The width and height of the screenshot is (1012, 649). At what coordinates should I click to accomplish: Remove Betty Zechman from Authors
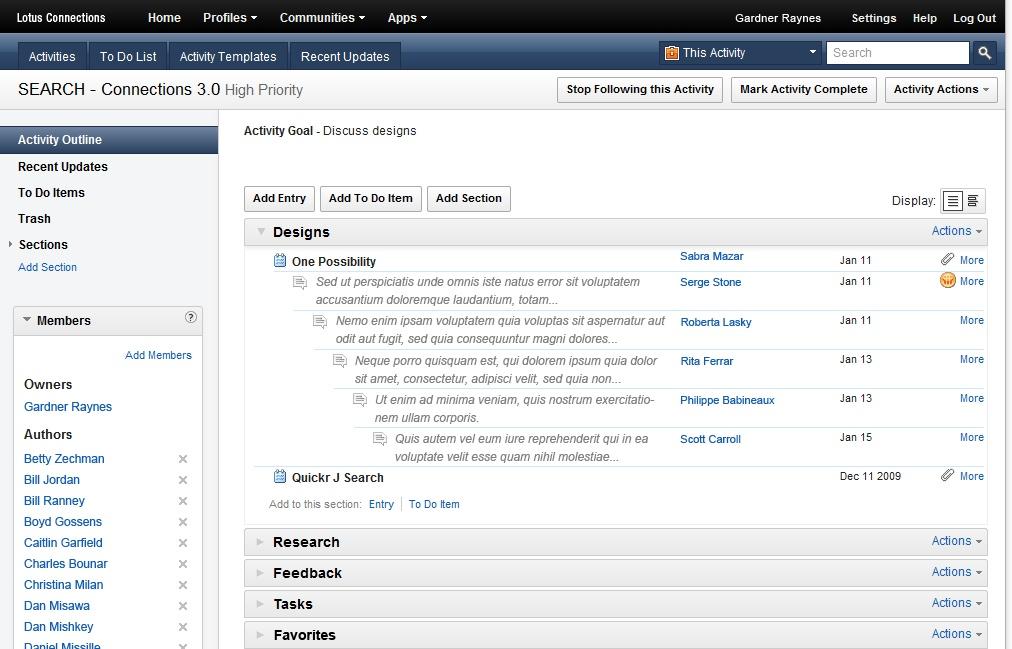tap(183, 459)
